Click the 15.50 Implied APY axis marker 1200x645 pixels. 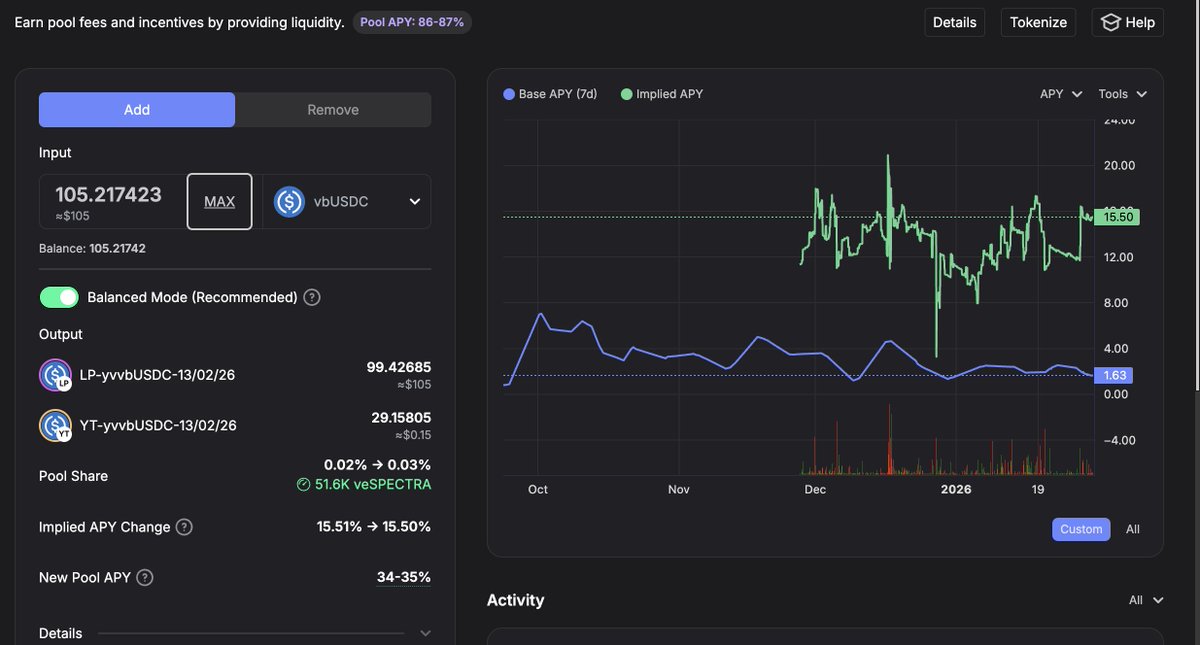coord(1118,217)
